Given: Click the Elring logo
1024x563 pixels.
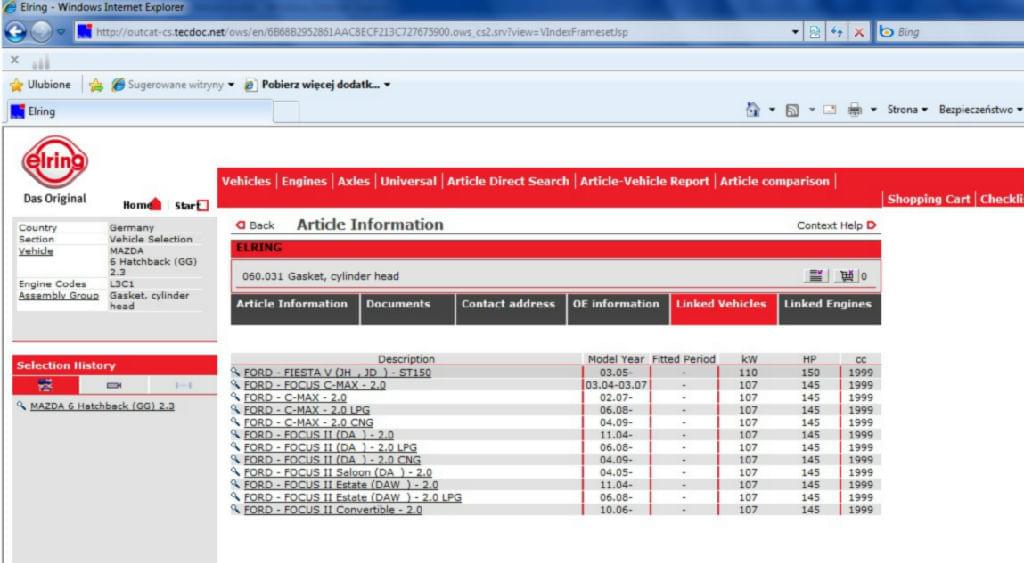Looking at the screenshot, I should 54,162.
